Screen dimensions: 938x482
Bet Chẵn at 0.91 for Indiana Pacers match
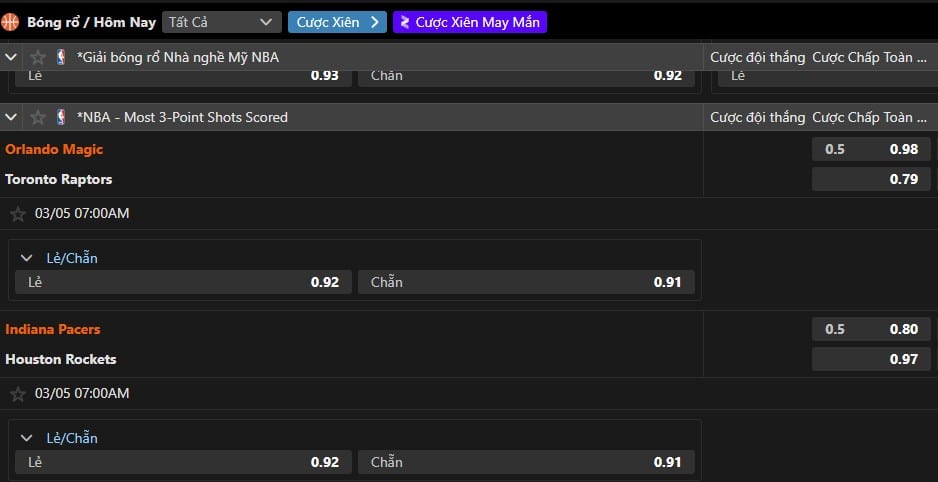tap(526, 462)
